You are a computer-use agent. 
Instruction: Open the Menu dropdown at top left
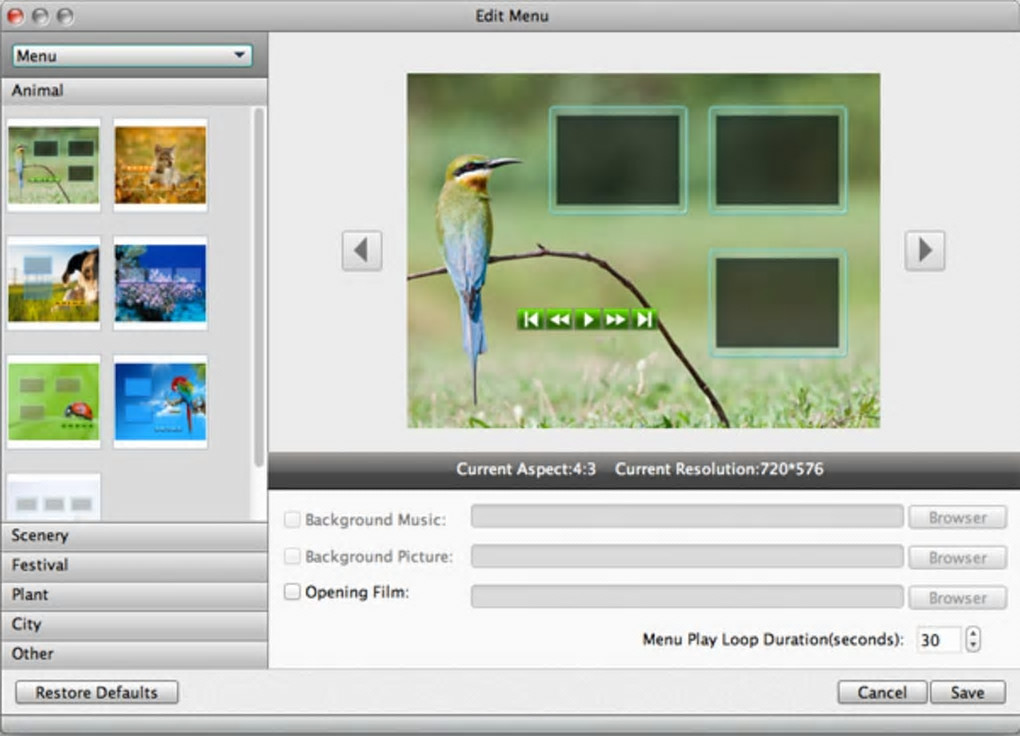132,56
